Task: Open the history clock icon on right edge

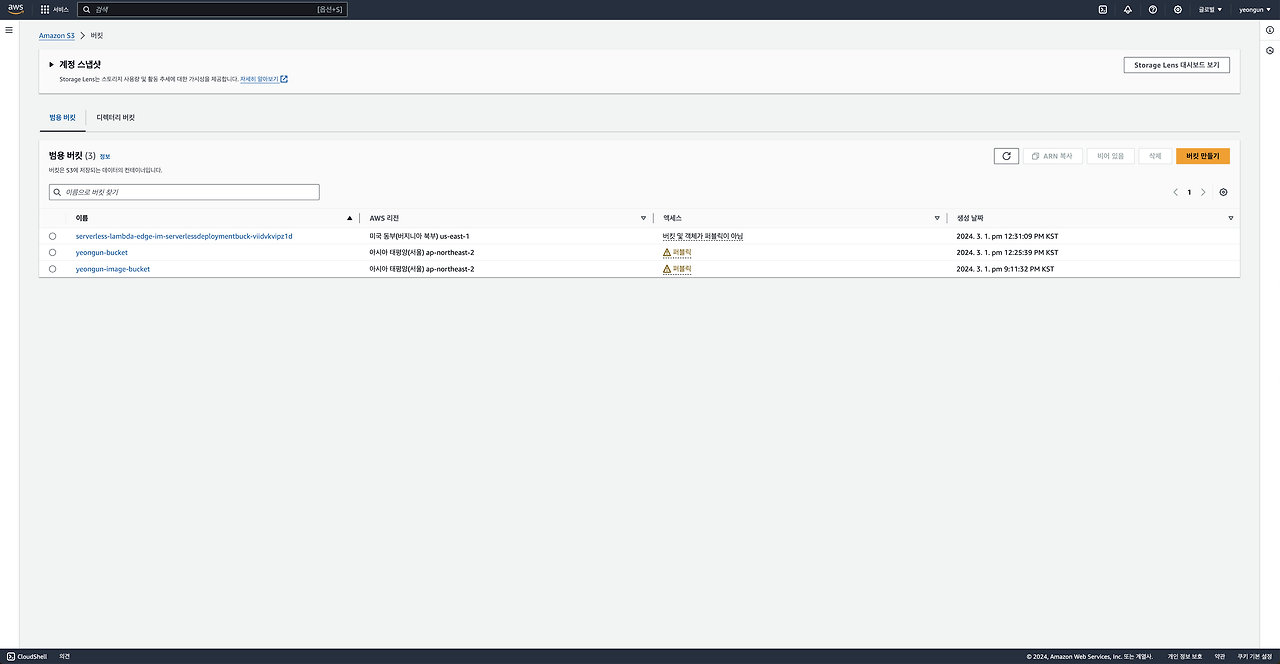Action: (x=1270, y=50)
